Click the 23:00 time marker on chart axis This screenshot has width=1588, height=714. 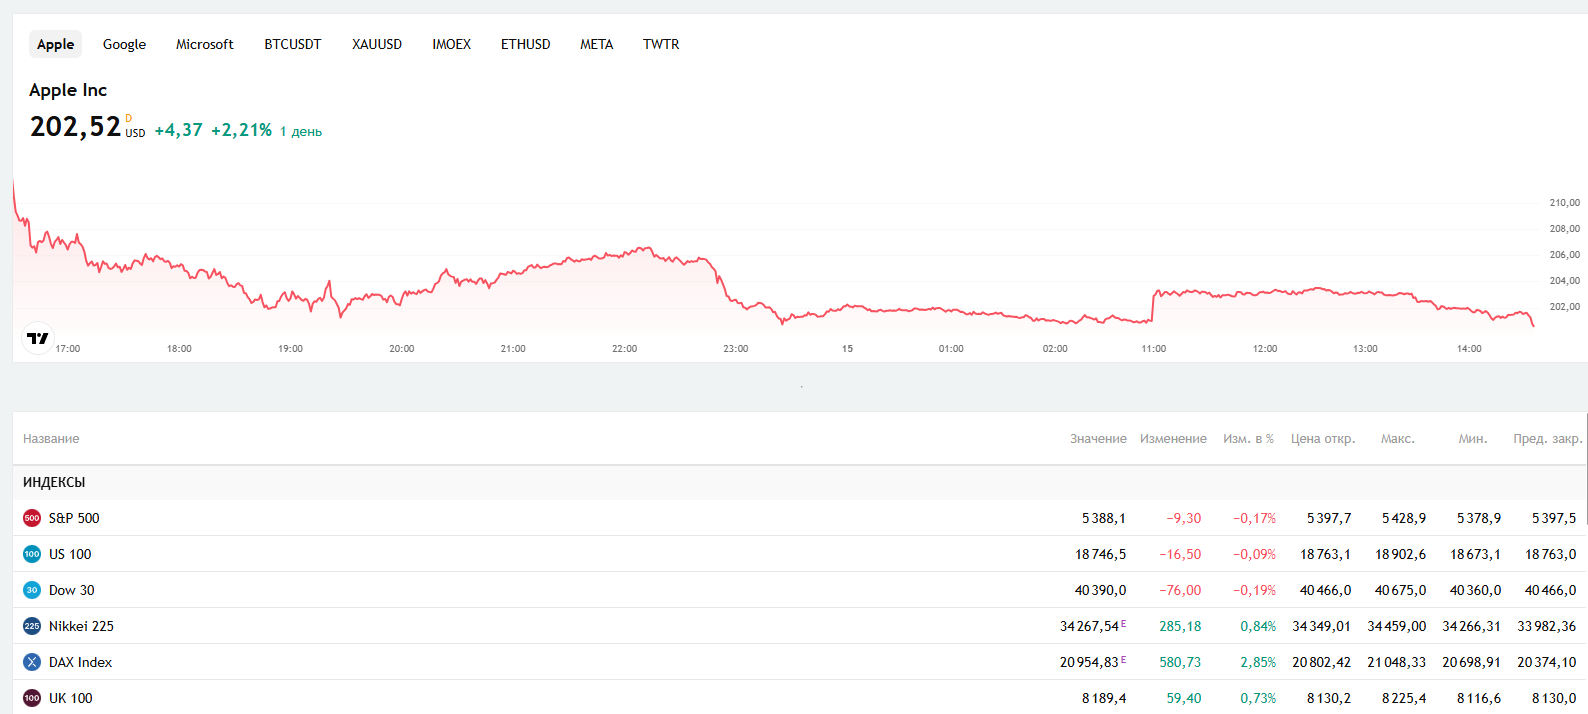[x=736, y=349]
